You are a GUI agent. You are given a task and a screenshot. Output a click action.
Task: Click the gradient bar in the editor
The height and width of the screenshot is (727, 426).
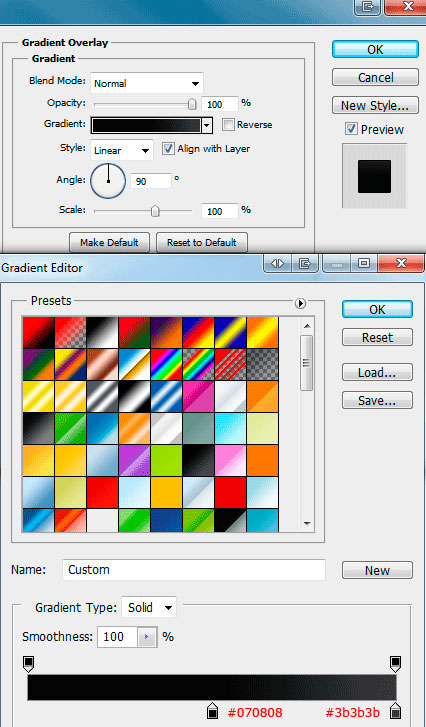pos(212,687)
